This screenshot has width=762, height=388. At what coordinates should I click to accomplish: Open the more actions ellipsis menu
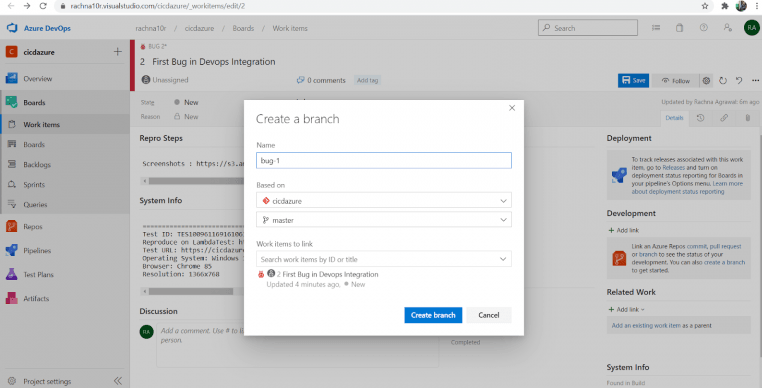coord(755,81)
